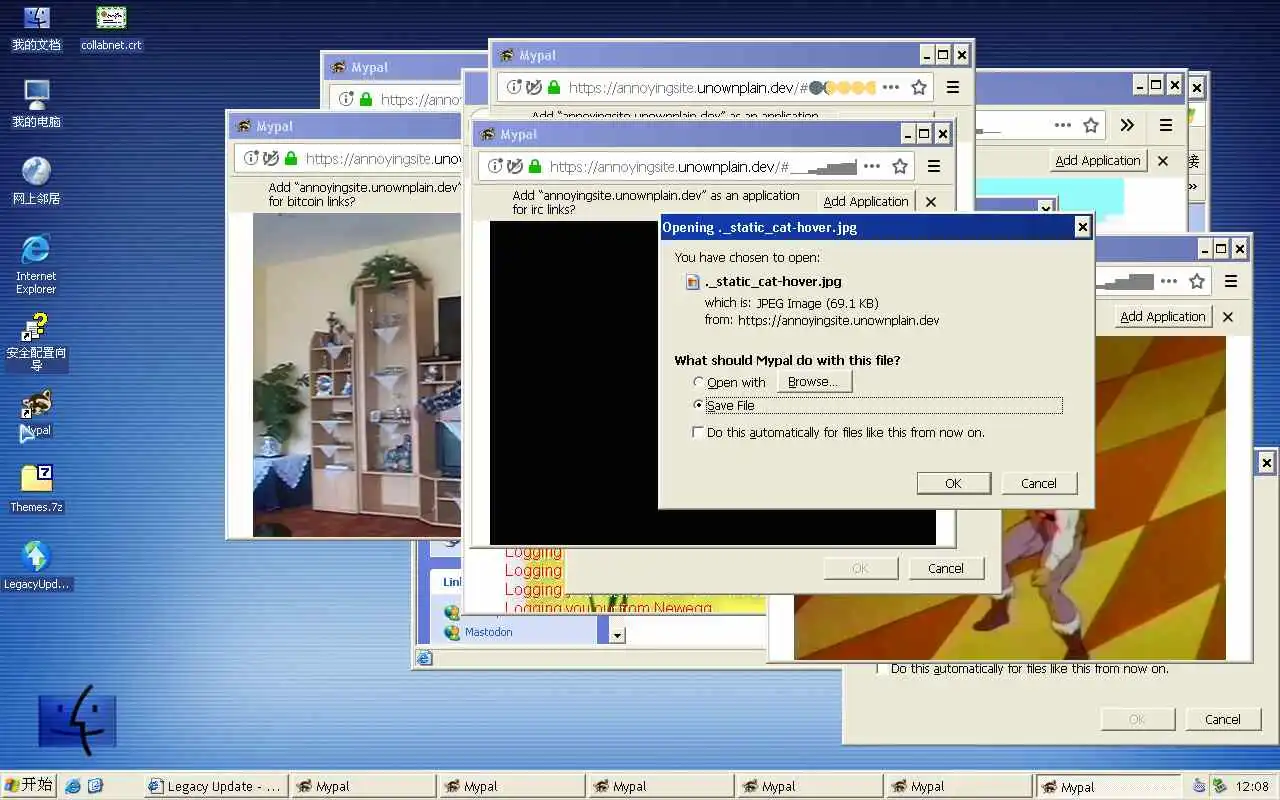Click star icon beside the >> overflow button
The width and height of the screenshot is (1280, 800).
pyautogui.click(x=1091, y=125)
